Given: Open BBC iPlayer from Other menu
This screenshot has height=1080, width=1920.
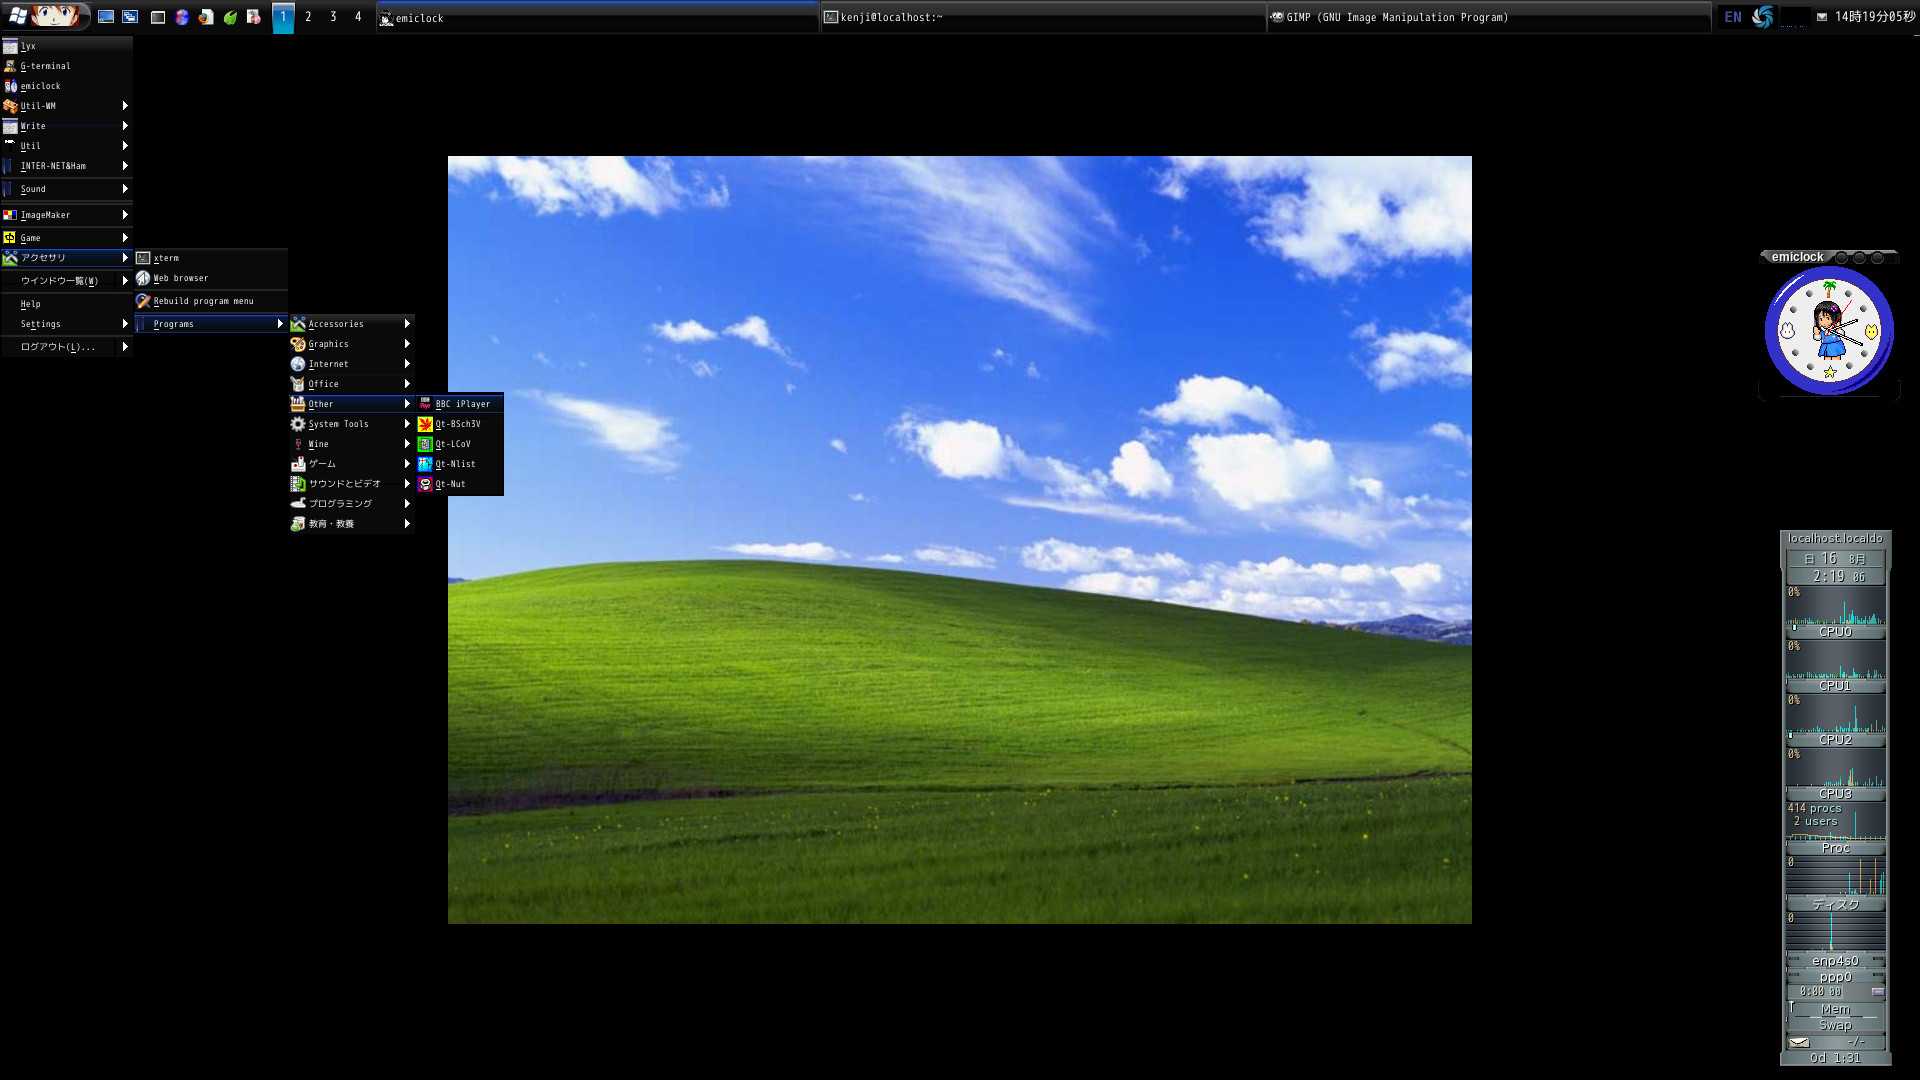Looking at the screenshot, I should tap(462, 404).
